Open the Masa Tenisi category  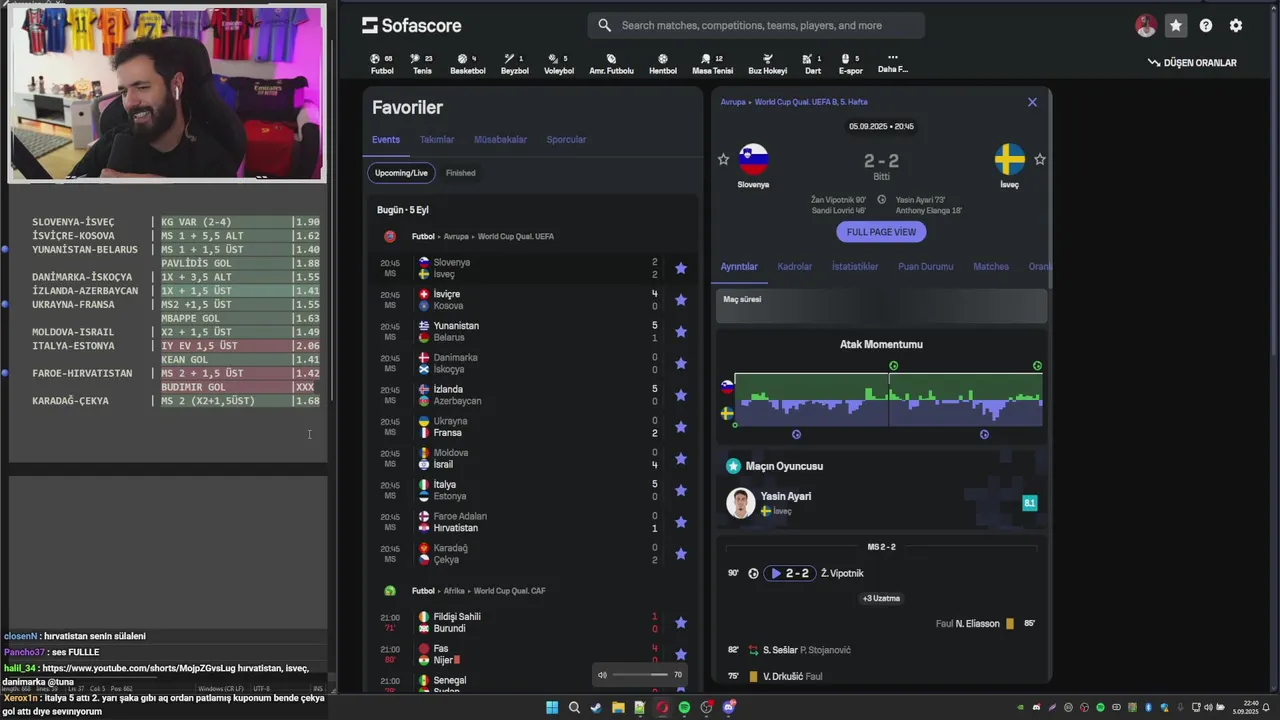pyautogui.click(x=712, y=64)
